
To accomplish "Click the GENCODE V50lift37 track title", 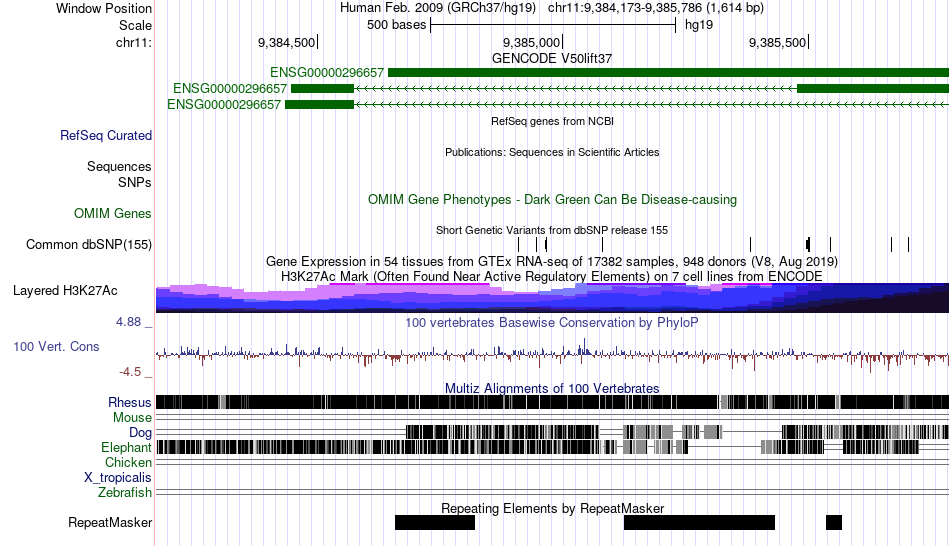I will [x=552, y=59].
